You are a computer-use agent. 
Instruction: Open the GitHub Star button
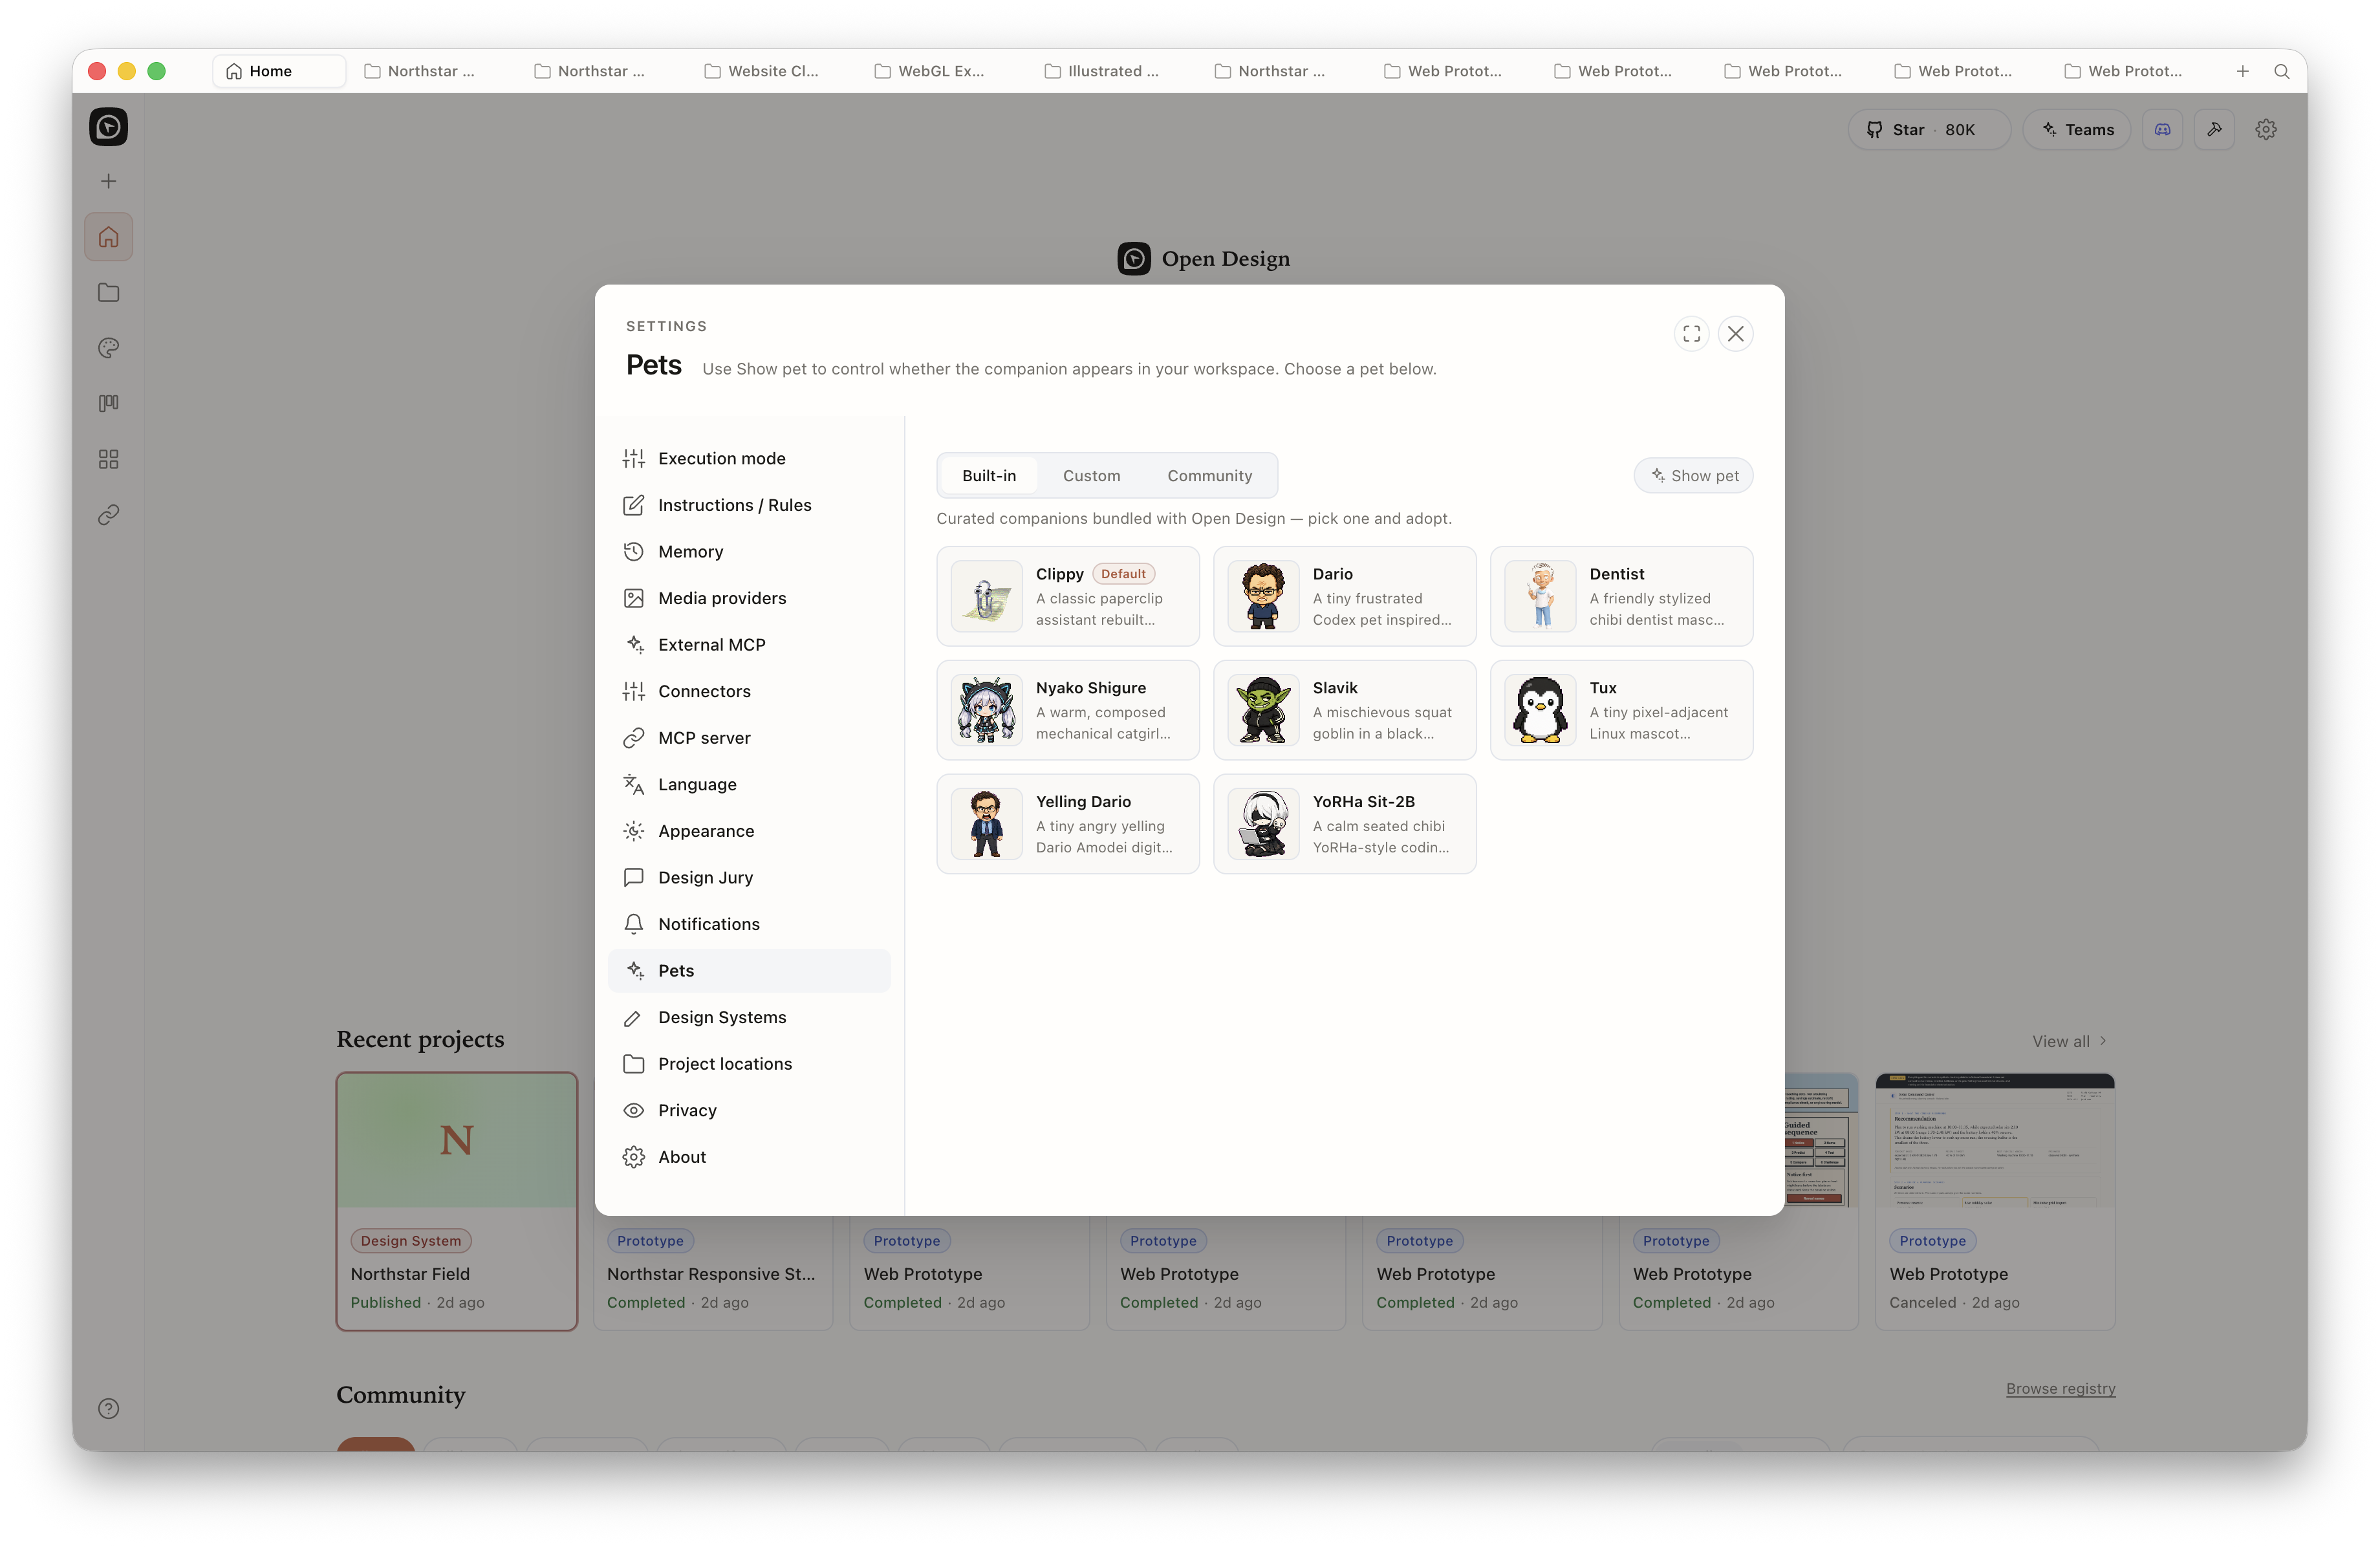click(x=1929, y=130)
